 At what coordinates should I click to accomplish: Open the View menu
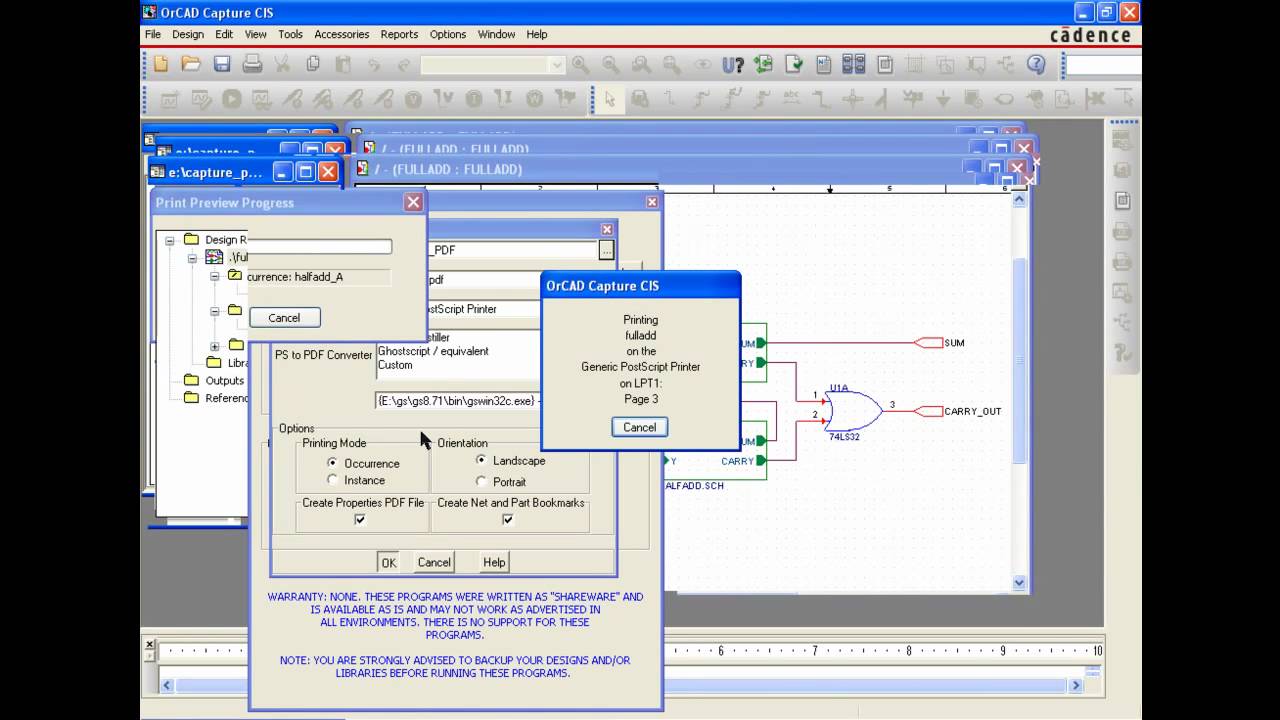(256, 34)
